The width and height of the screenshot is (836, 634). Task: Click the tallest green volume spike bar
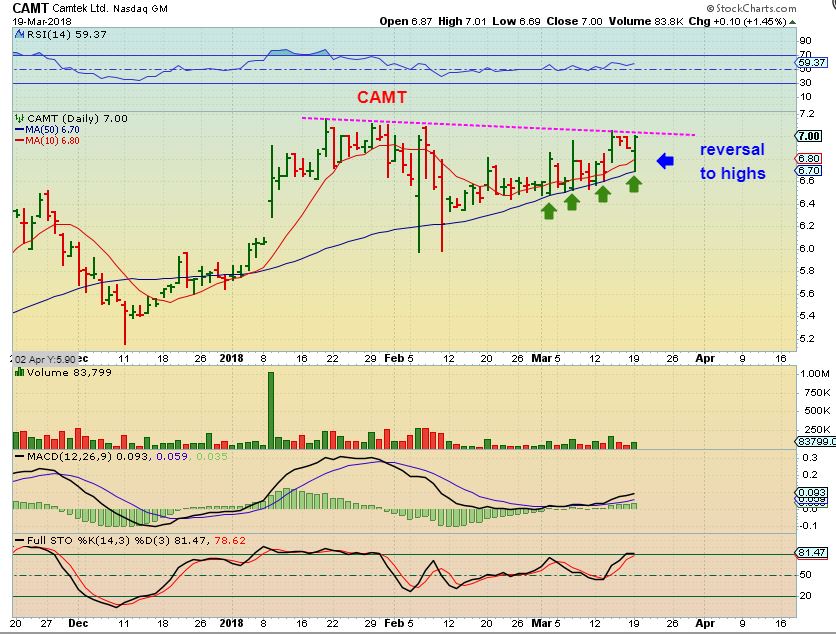(271, 411)
